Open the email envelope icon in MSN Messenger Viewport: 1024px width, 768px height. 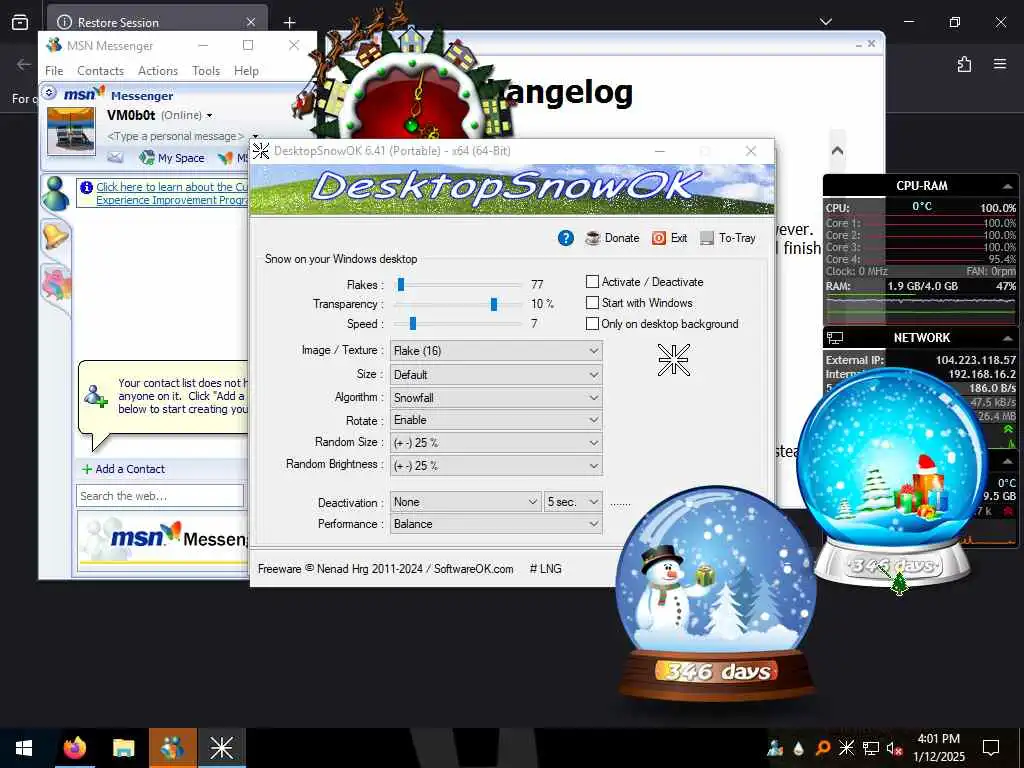point(116,157)
